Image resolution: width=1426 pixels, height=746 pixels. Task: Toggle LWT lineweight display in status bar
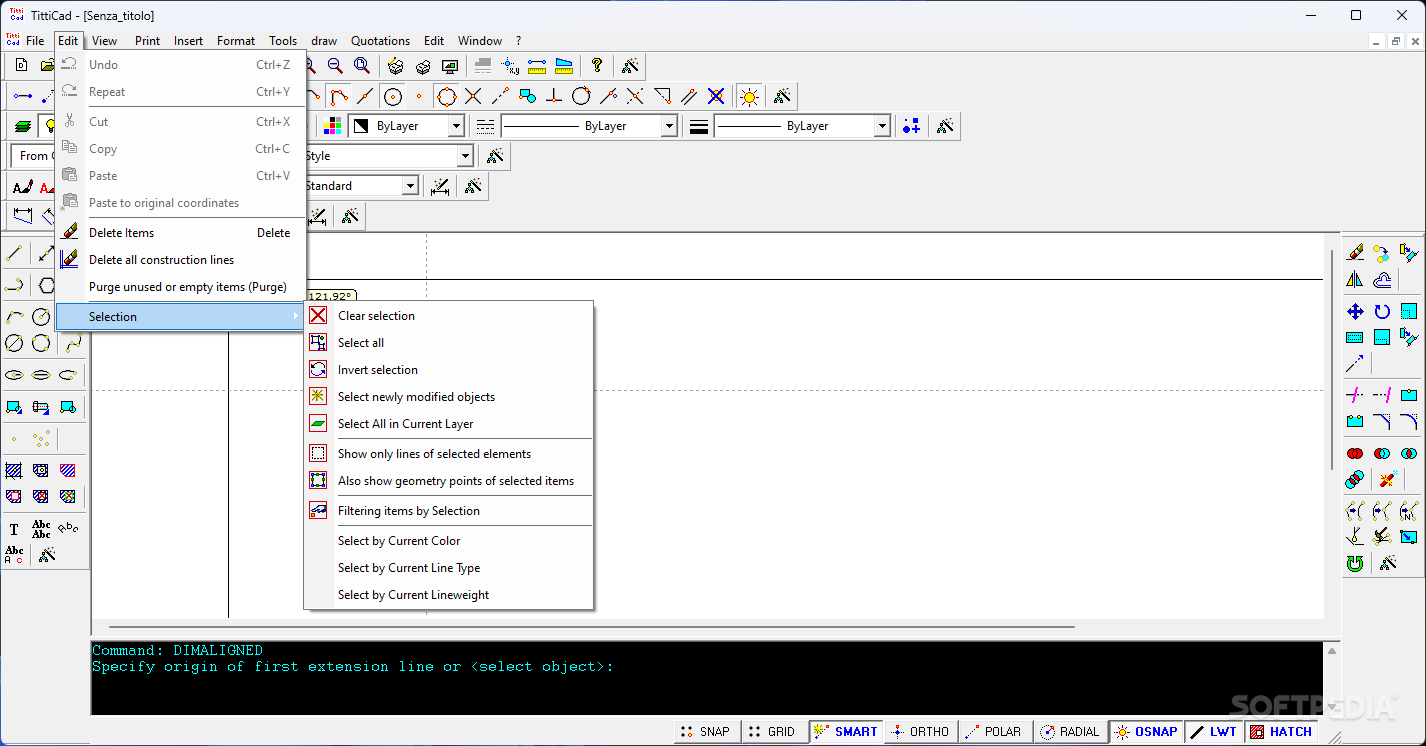coord(1214,732)
